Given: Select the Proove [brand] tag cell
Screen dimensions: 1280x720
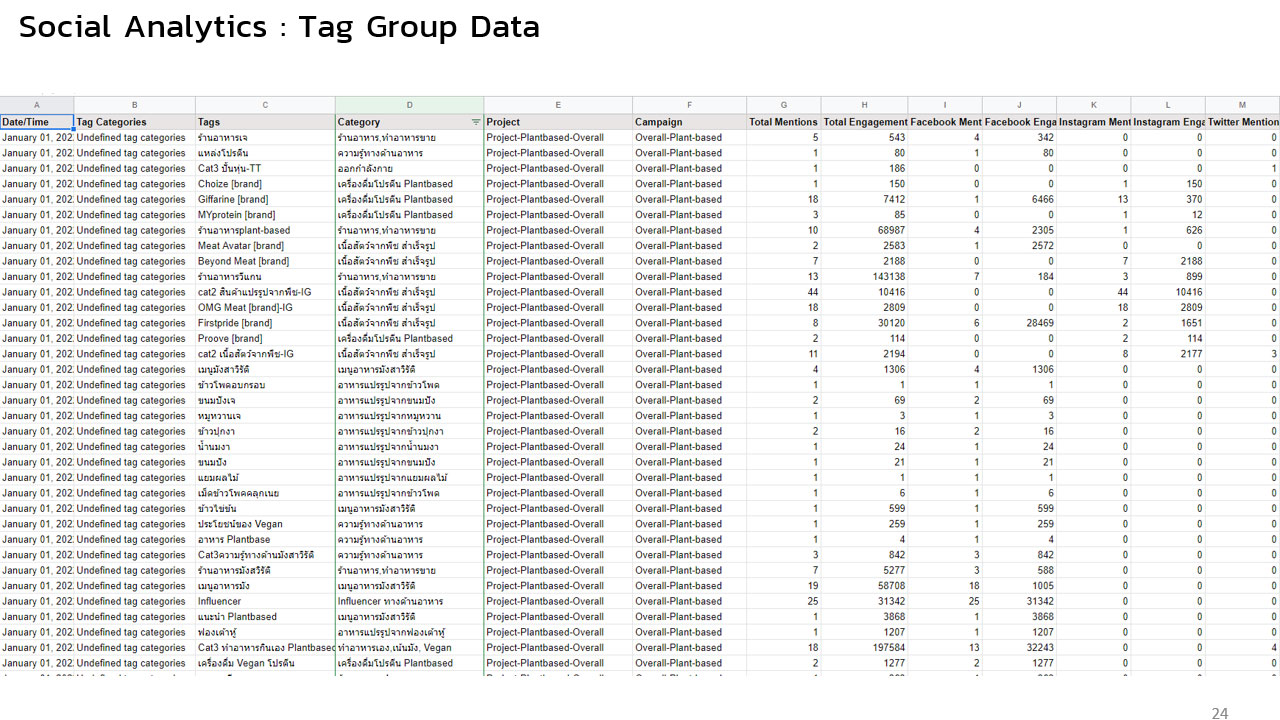Looking at the screenshot, I should coord(265,338).
